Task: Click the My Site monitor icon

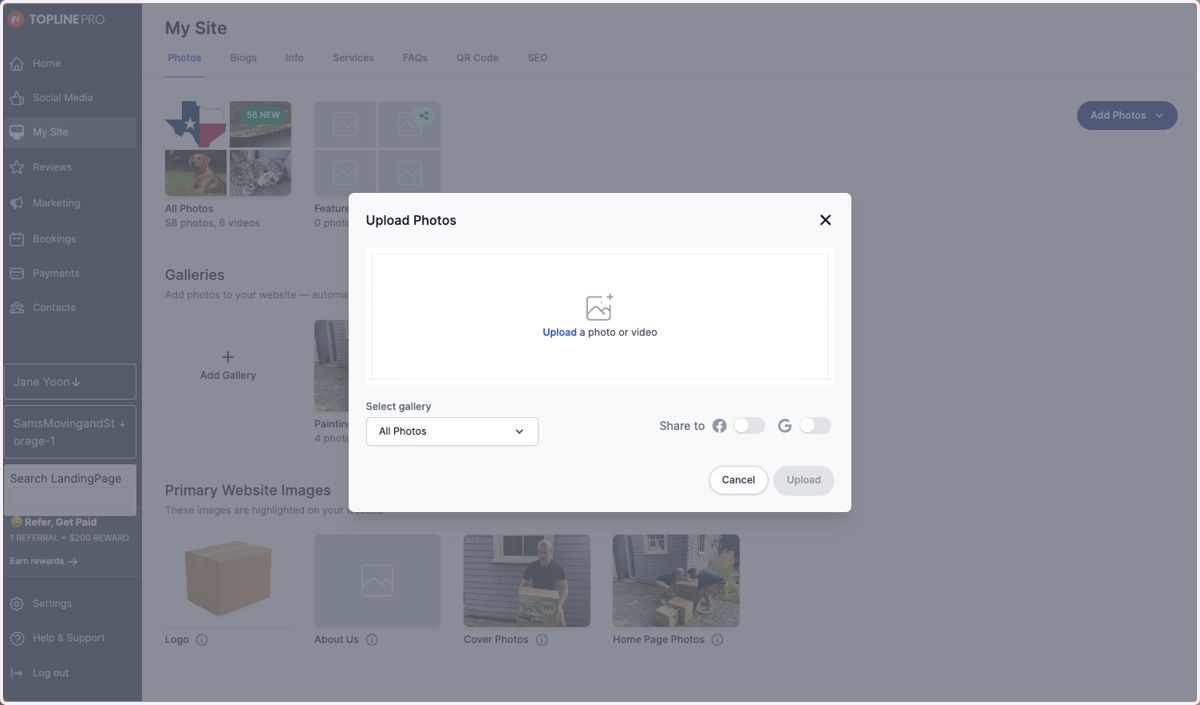Action: point(17,132)
